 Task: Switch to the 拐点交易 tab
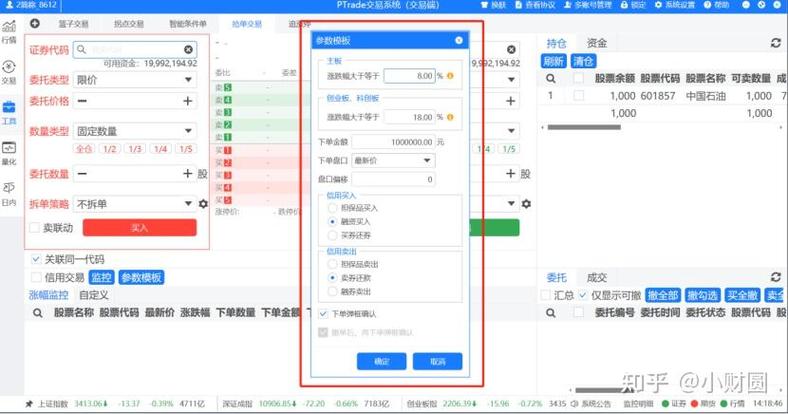(x=129, y=24)
